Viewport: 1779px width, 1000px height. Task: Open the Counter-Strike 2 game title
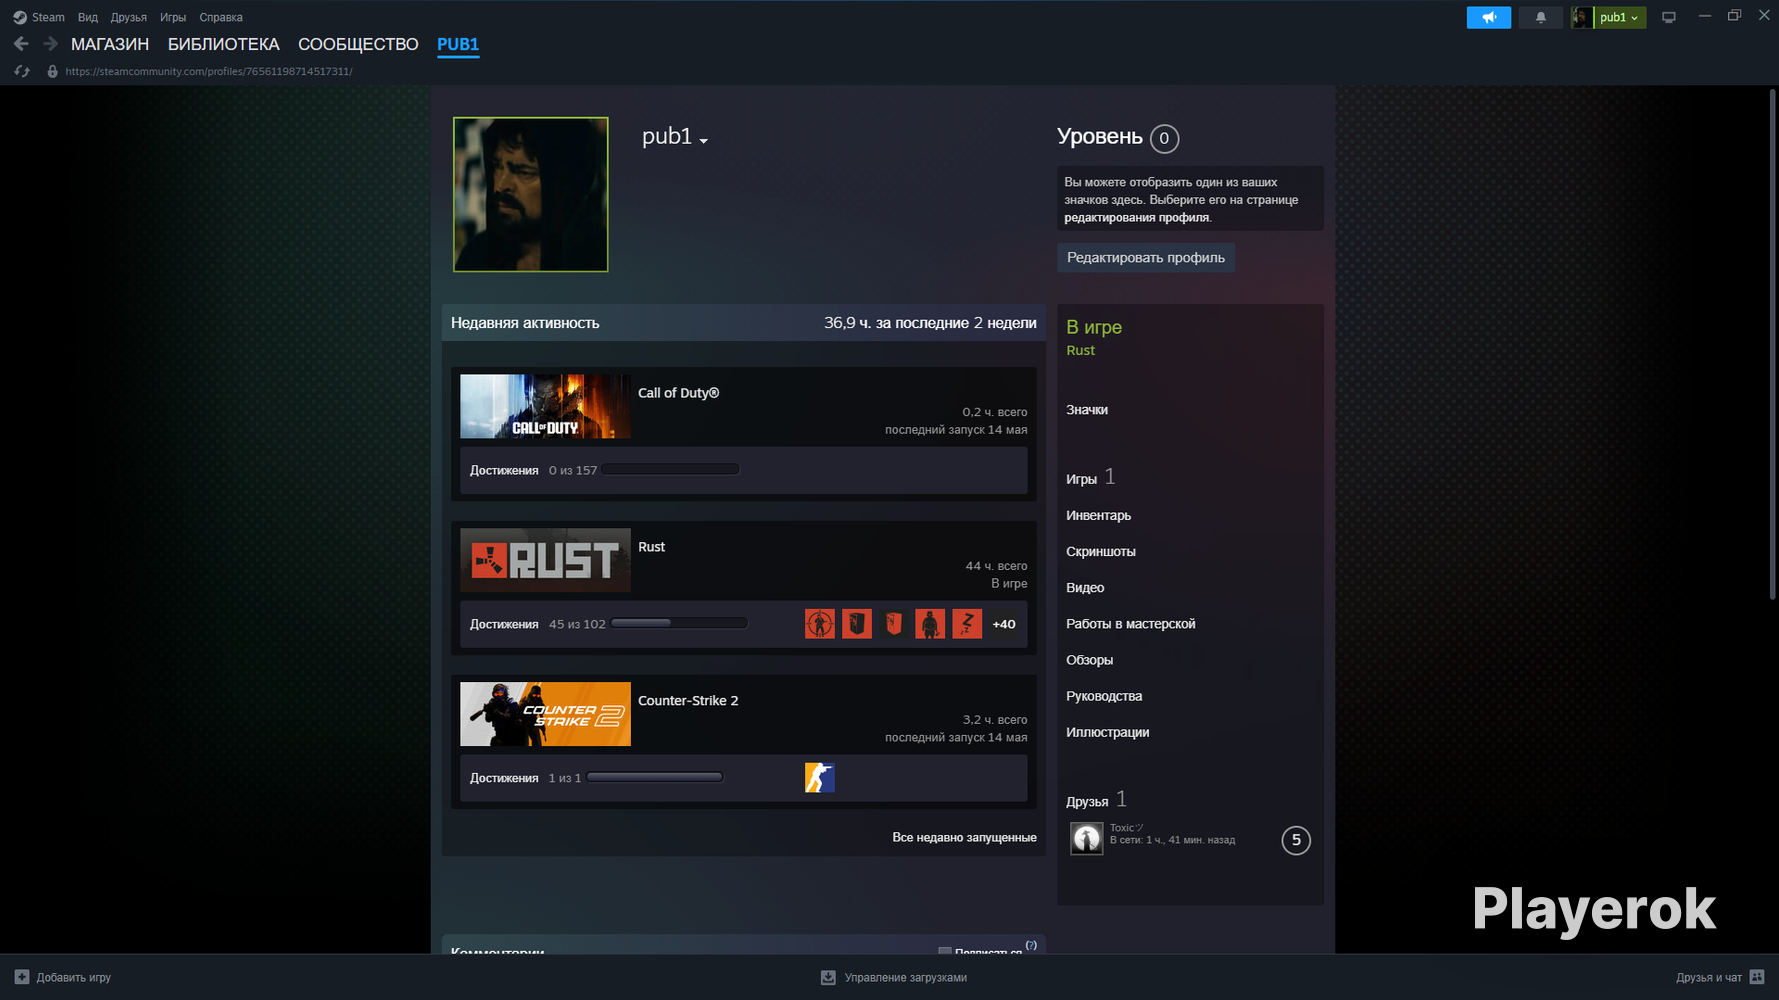tap(688, 700)
